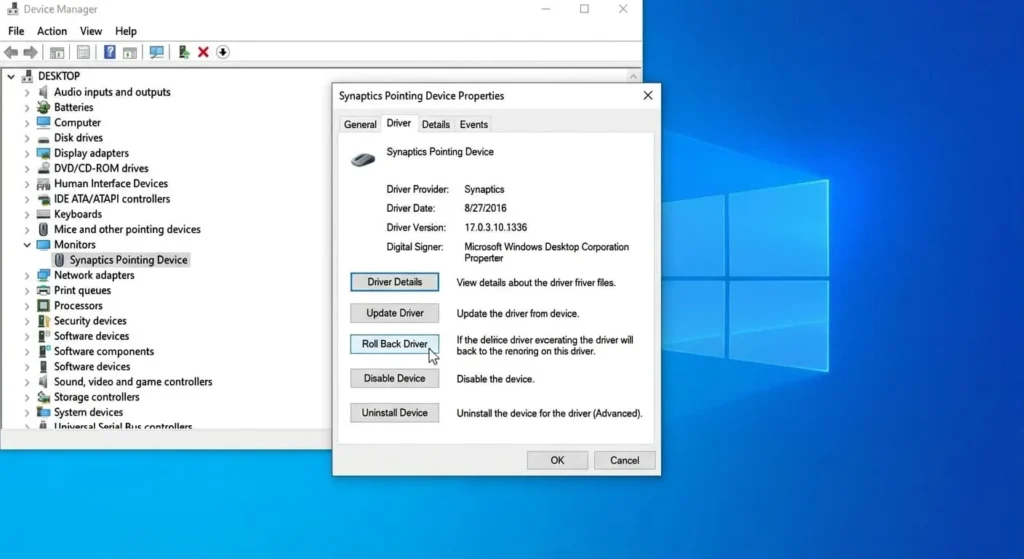The image size is (1024, 559).
Task: Click the Forward arrow in the toolbar
Action: tap(30, 52)
